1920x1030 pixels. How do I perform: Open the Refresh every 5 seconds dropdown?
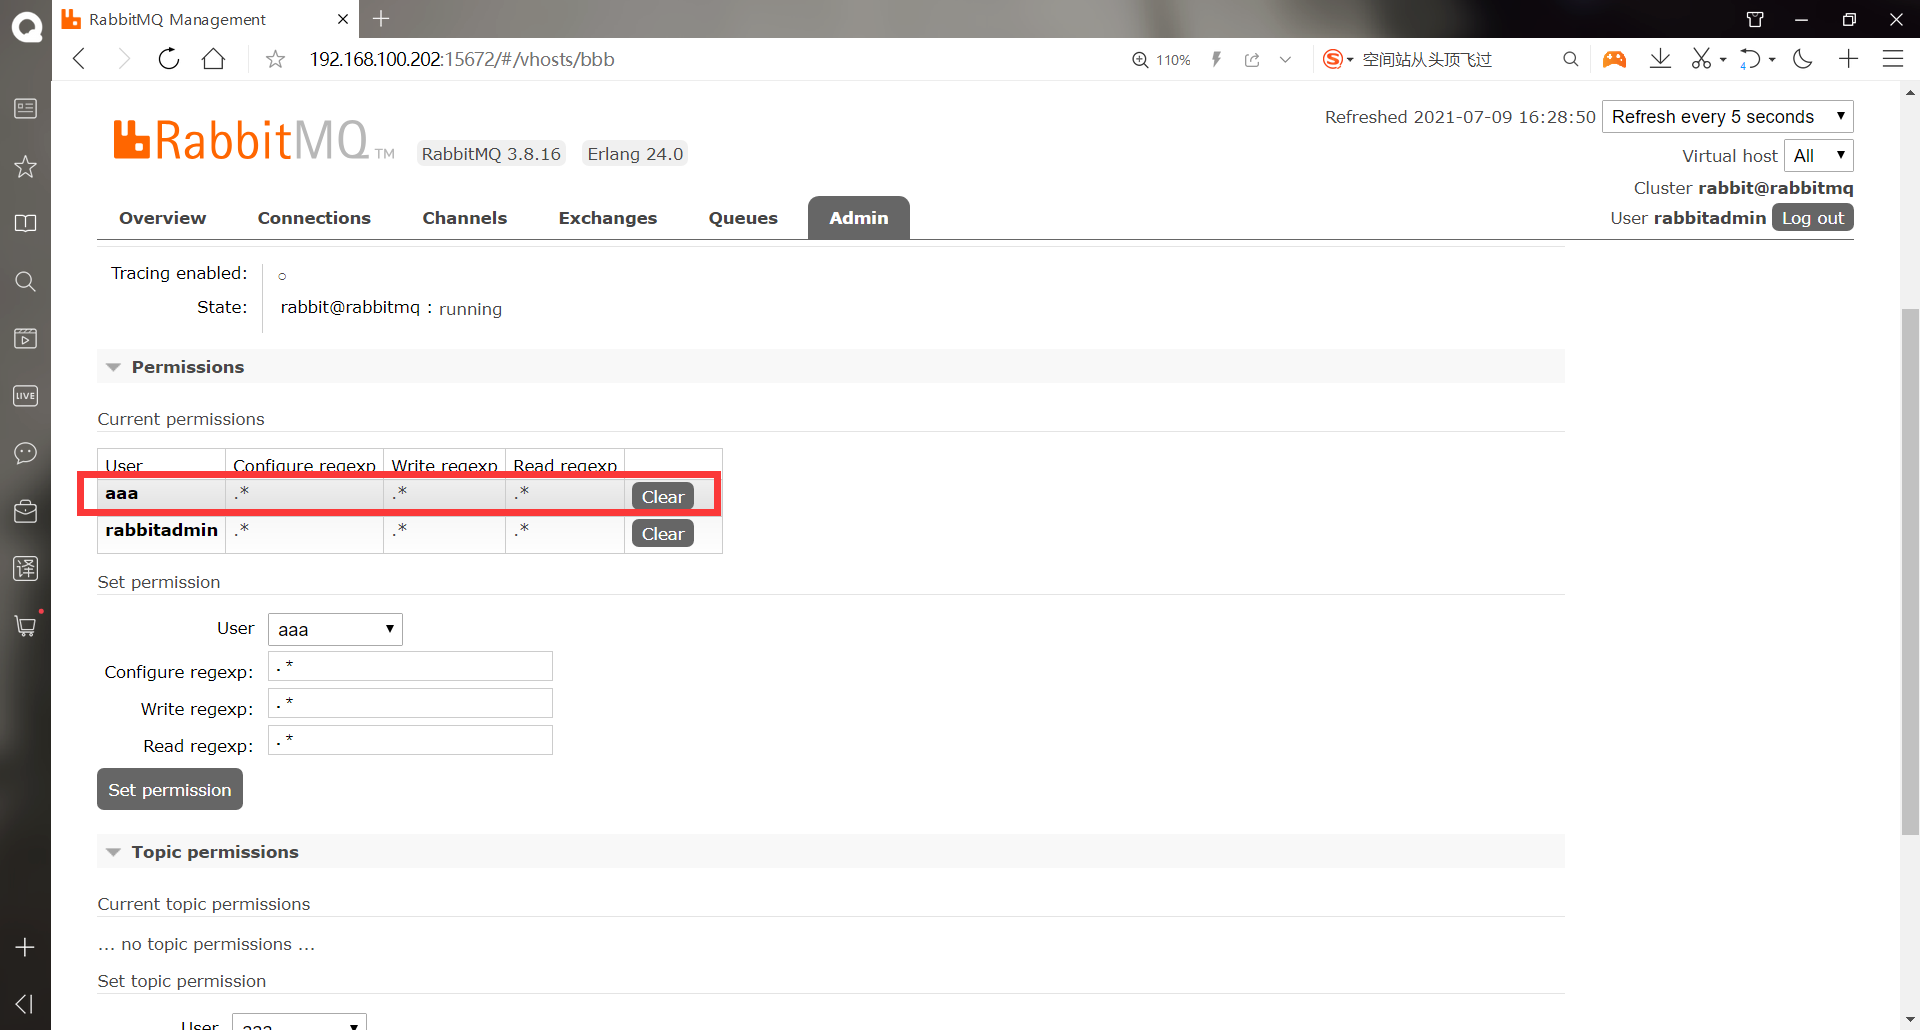[1727, 116]
